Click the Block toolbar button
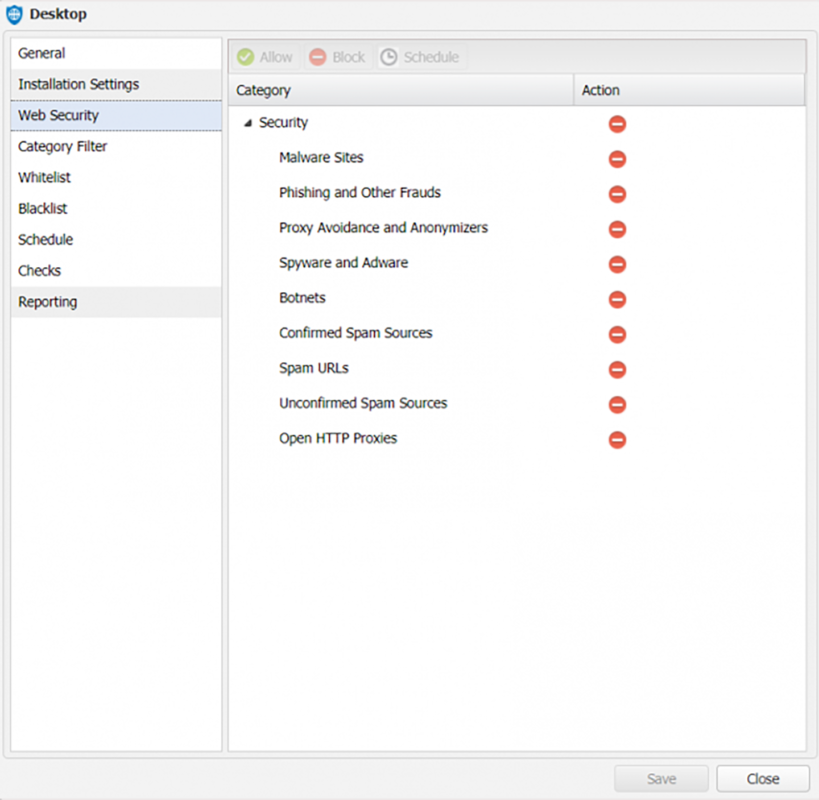Image resolution: width=819 pixels, height=800 pixels. click(x=337, y=57)
